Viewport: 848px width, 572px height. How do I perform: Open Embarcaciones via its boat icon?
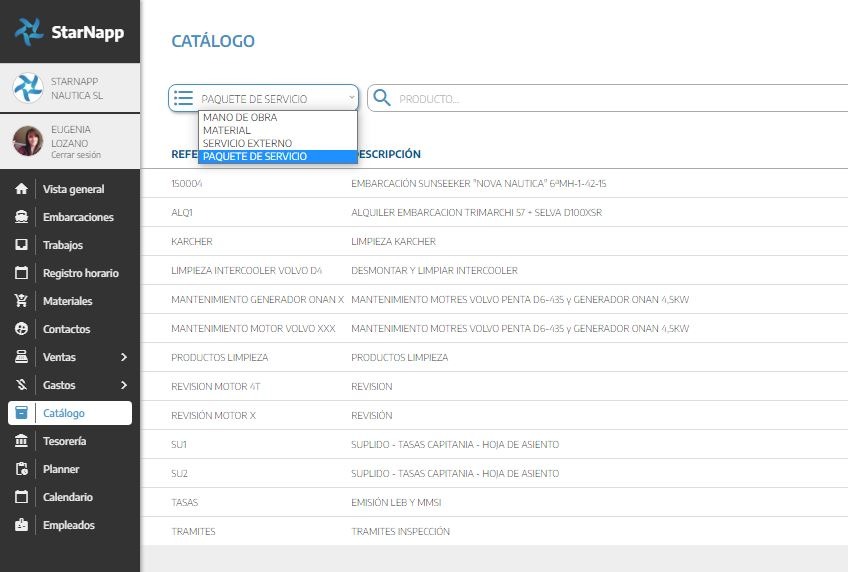tap(21, 217)
